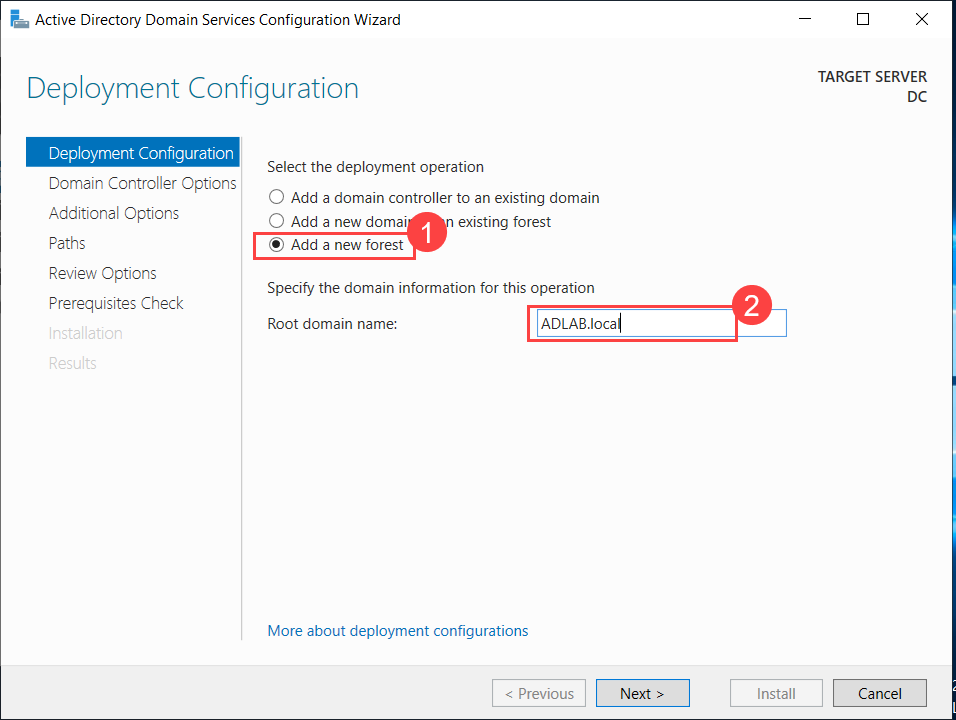Click the 'Root domain name:' label
Image resolution: width=956 pixels, height=720 pixels.
332,324
